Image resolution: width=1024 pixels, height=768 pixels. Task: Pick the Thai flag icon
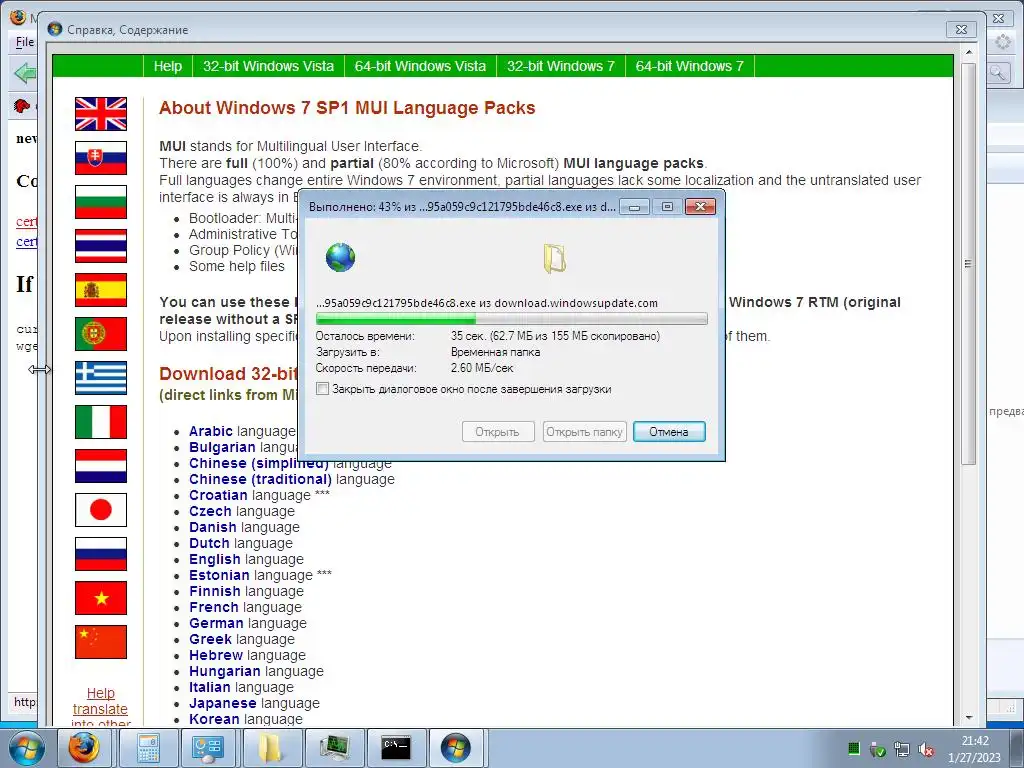(101, 246)
